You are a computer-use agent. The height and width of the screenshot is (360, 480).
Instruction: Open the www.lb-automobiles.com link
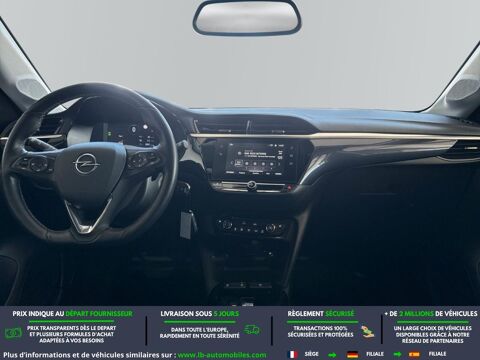[x=222, y=355]
